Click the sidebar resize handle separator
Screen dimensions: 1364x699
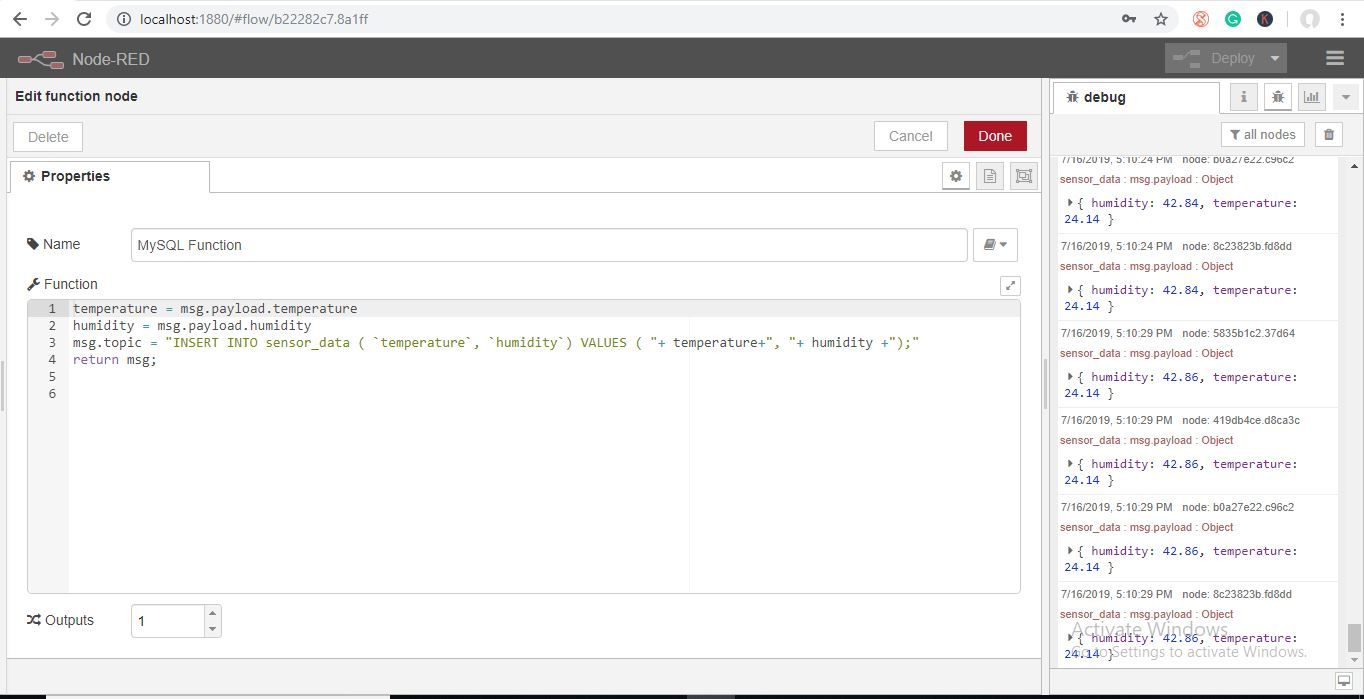1045,385
